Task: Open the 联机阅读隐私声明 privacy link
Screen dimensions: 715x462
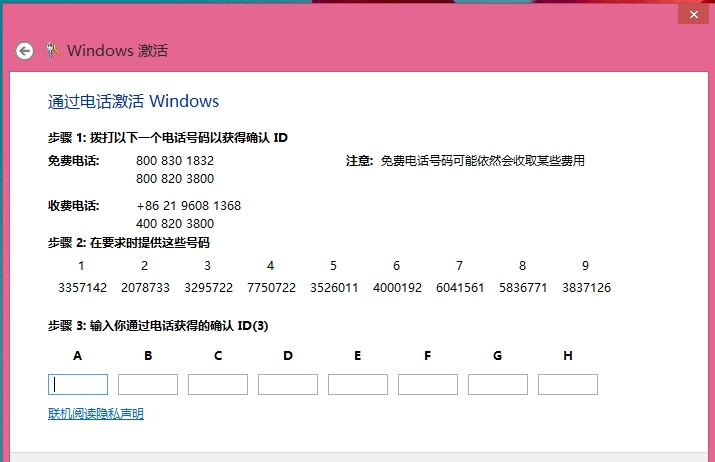Action: click(96, 414)
